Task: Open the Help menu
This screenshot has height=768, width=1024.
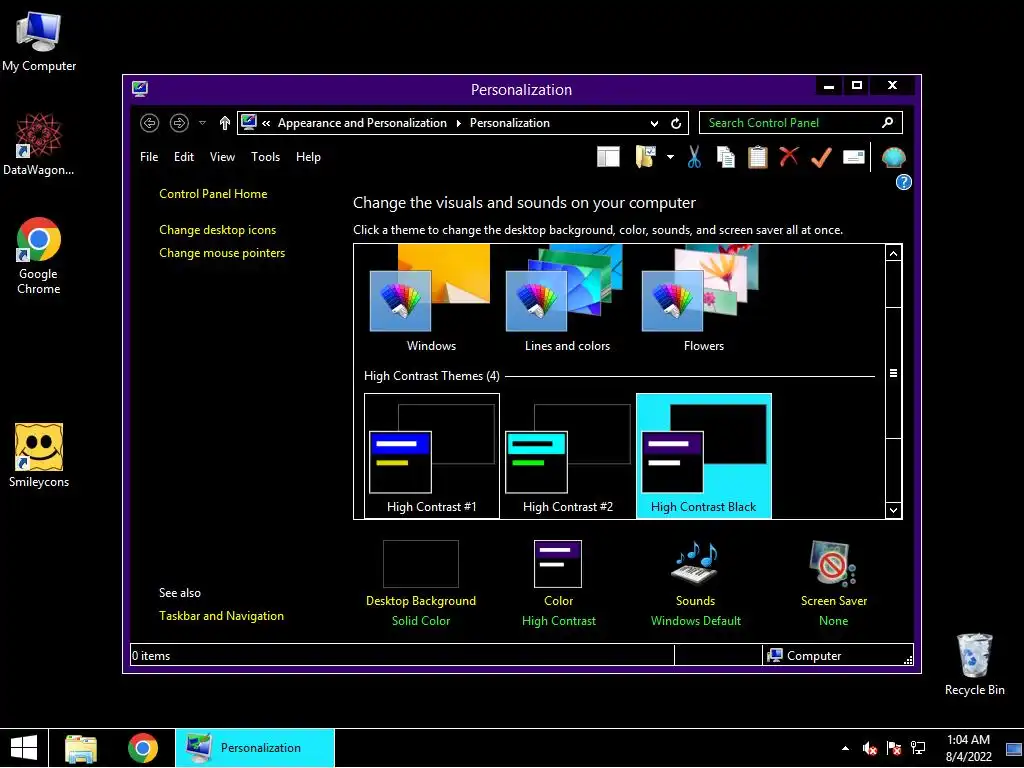Action: 308,157
